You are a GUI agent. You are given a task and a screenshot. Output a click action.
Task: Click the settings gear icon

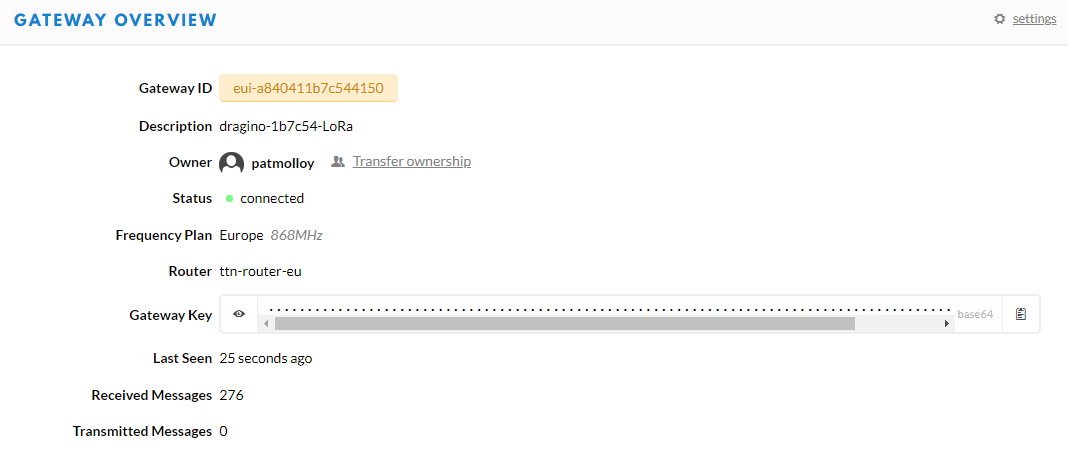999,19
